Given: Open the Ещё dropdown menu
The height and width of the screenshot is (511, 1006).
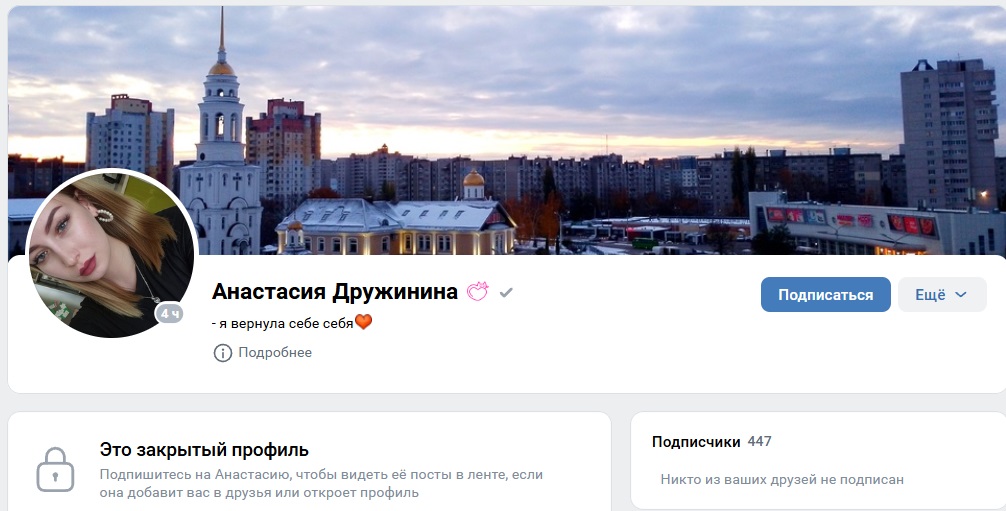Looking at the screenshot, I should pyautogui.click(x=942, y=295).
